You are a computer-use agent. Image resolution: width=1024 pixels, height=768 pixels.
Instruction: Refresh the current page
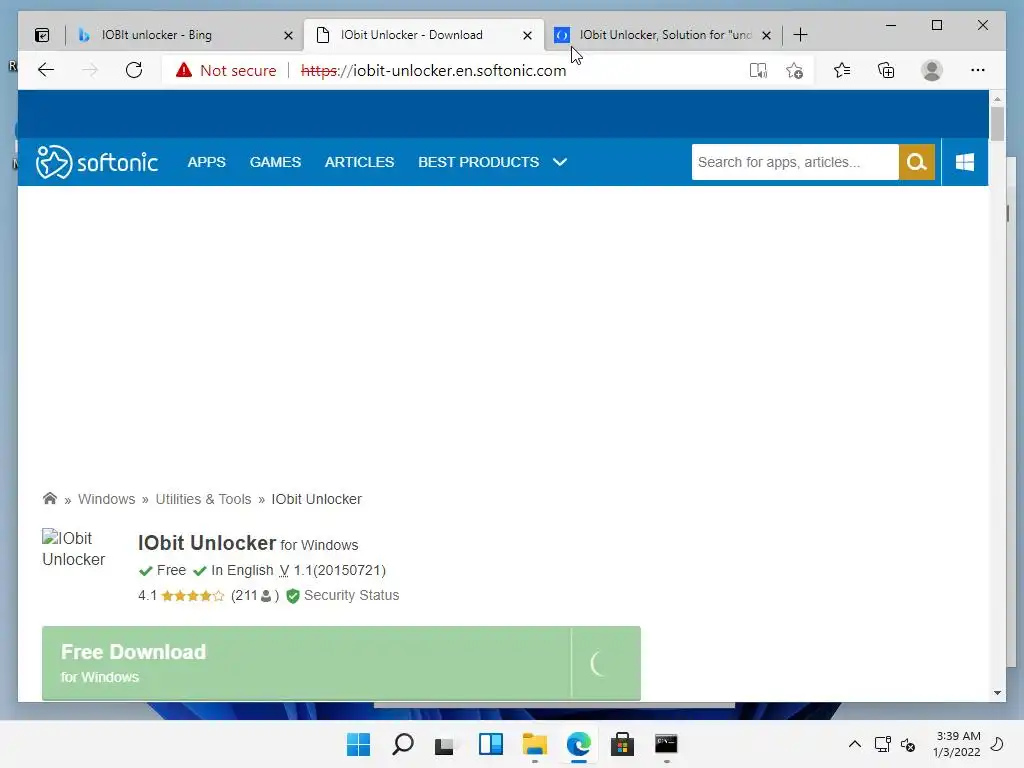[134, 70]
